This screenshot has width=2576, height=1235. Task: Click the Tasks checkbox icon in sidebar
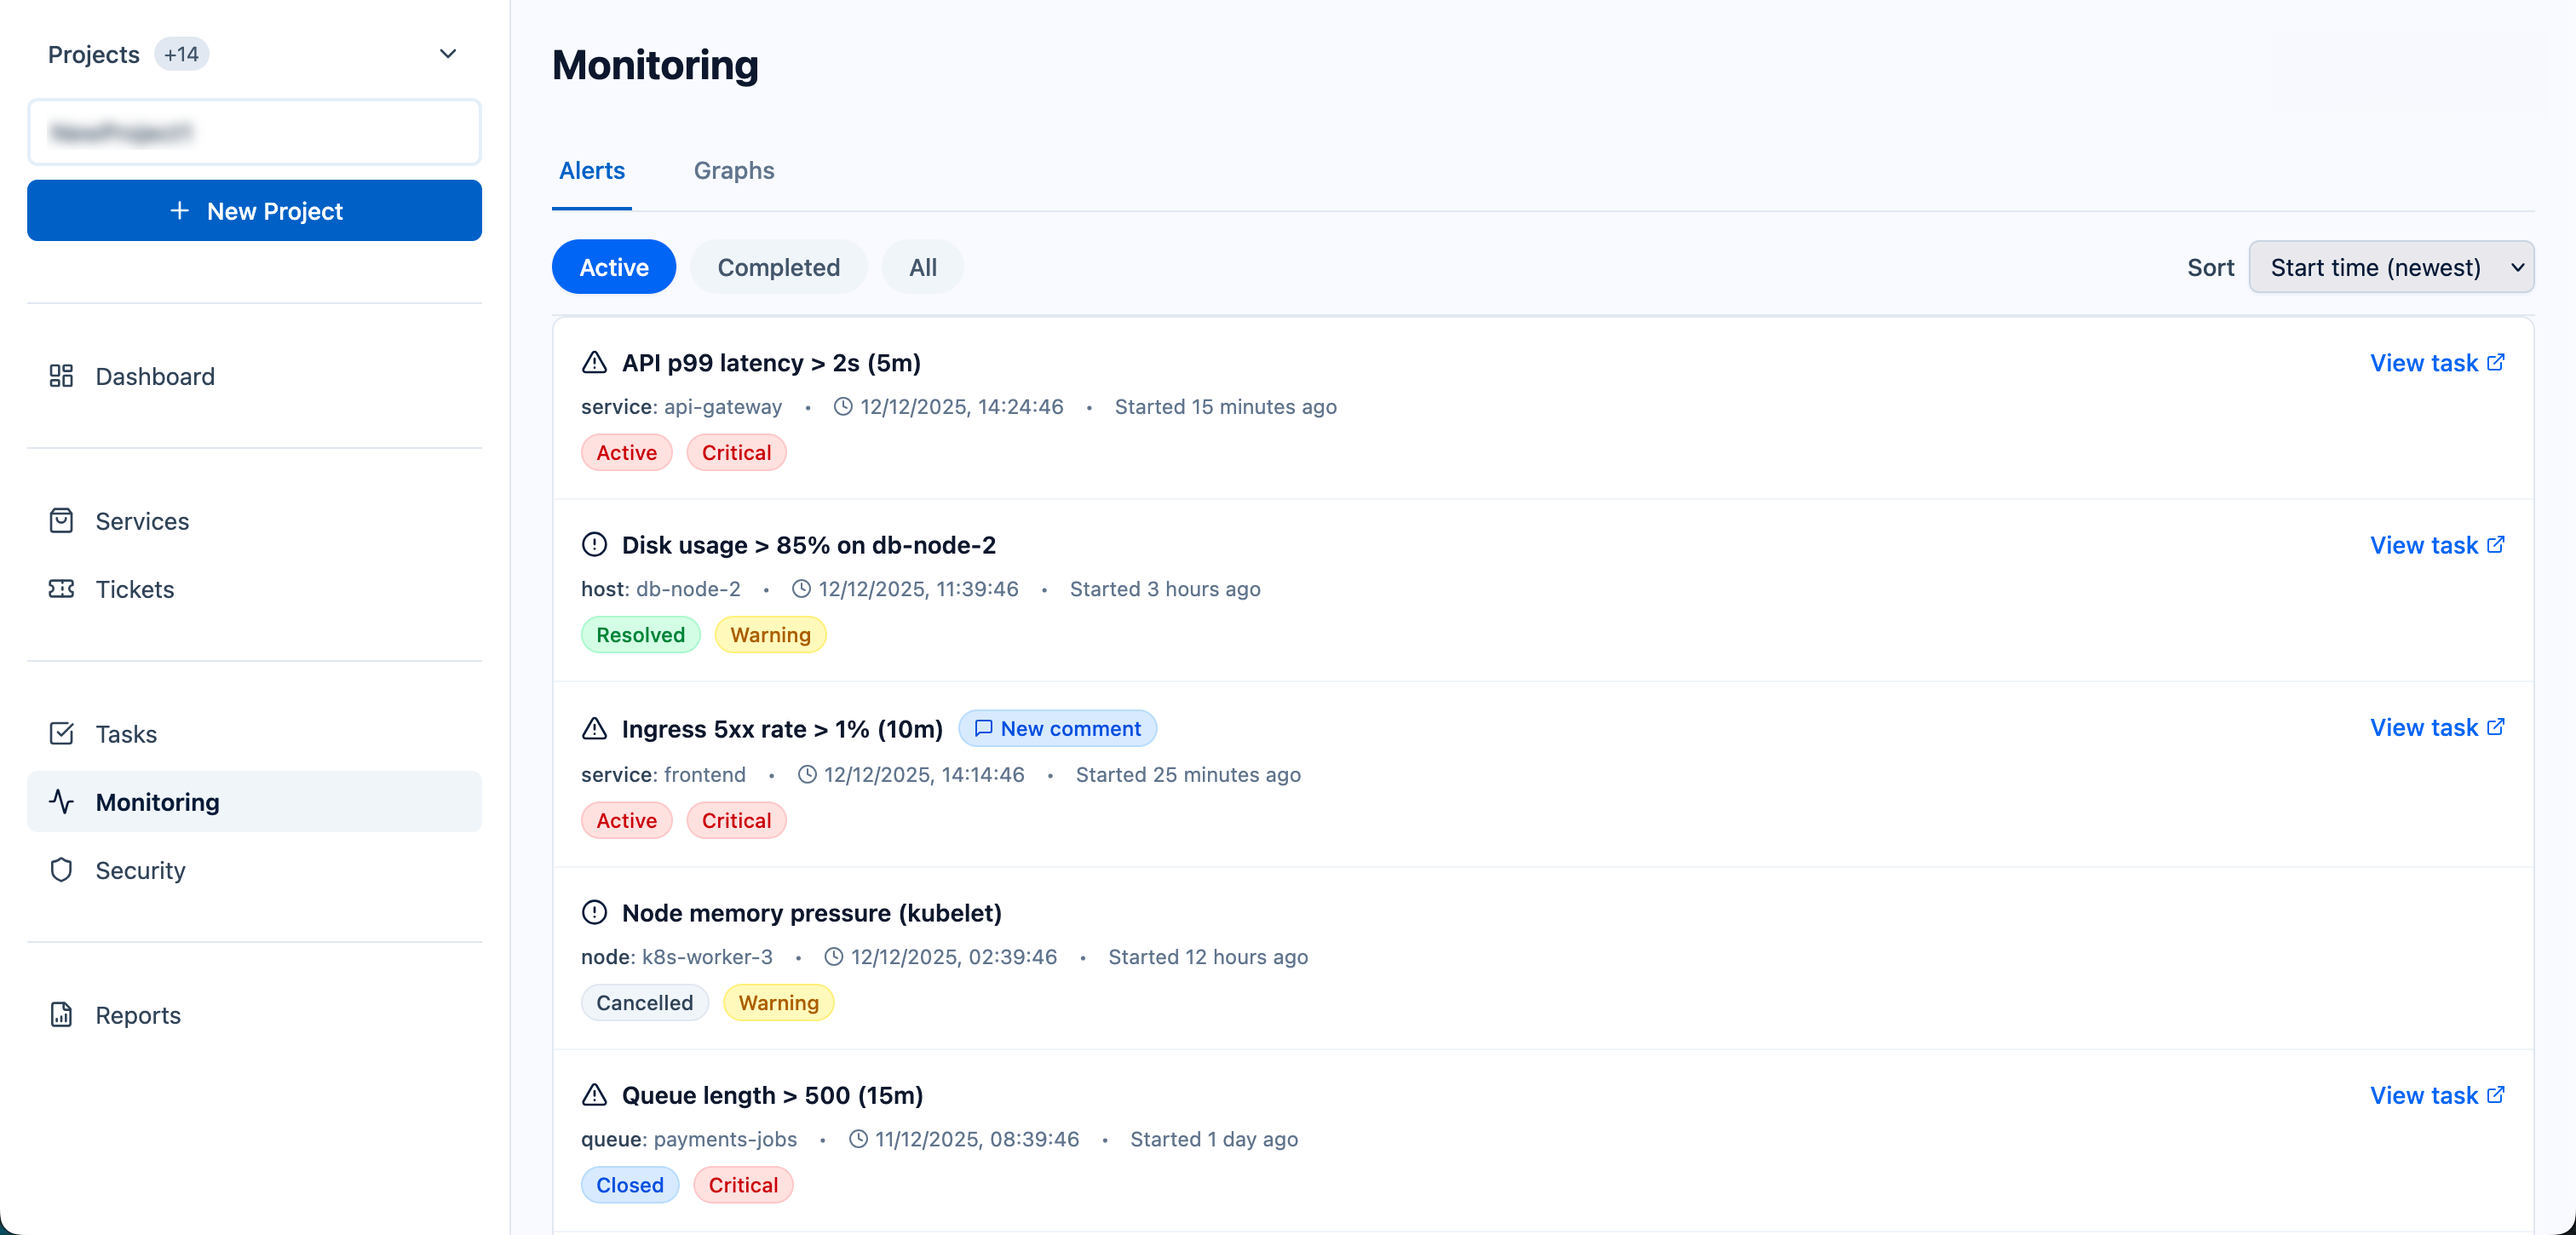(61, 734)
